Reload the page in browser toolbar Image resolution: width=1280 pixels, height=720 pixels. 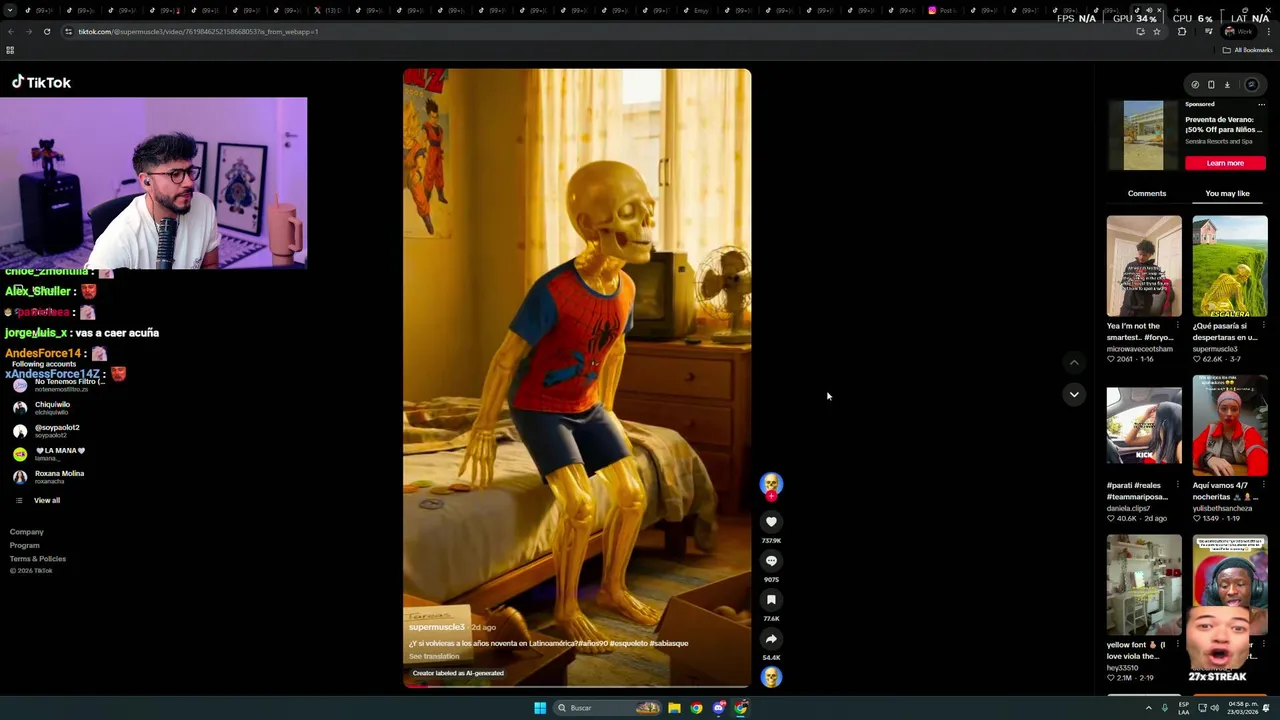47,31
